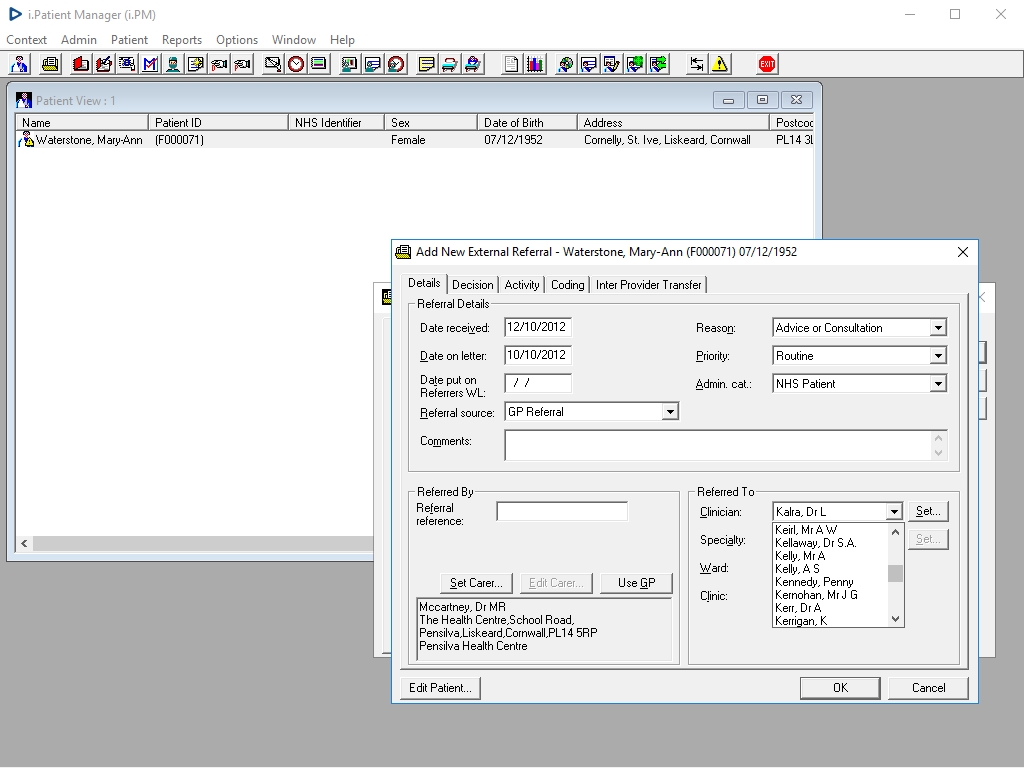Select 'Kernohan, Mr J G' in clinician list
The height and width of the screenshot is (768, 1024).
click(830, 595)
